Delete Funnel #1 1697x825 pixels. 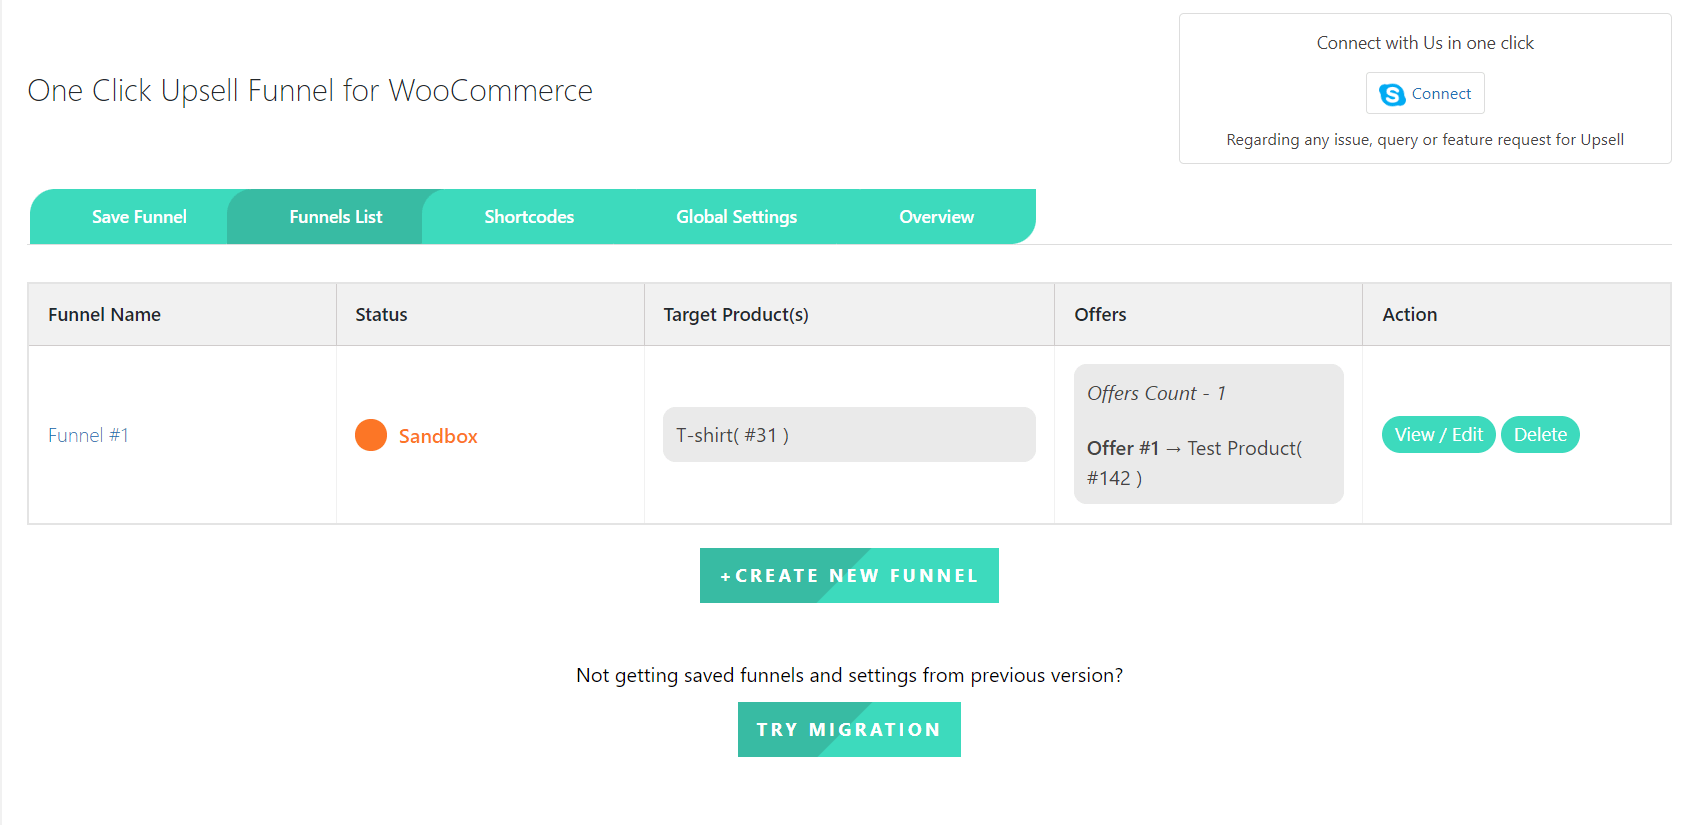(1540, 435)
